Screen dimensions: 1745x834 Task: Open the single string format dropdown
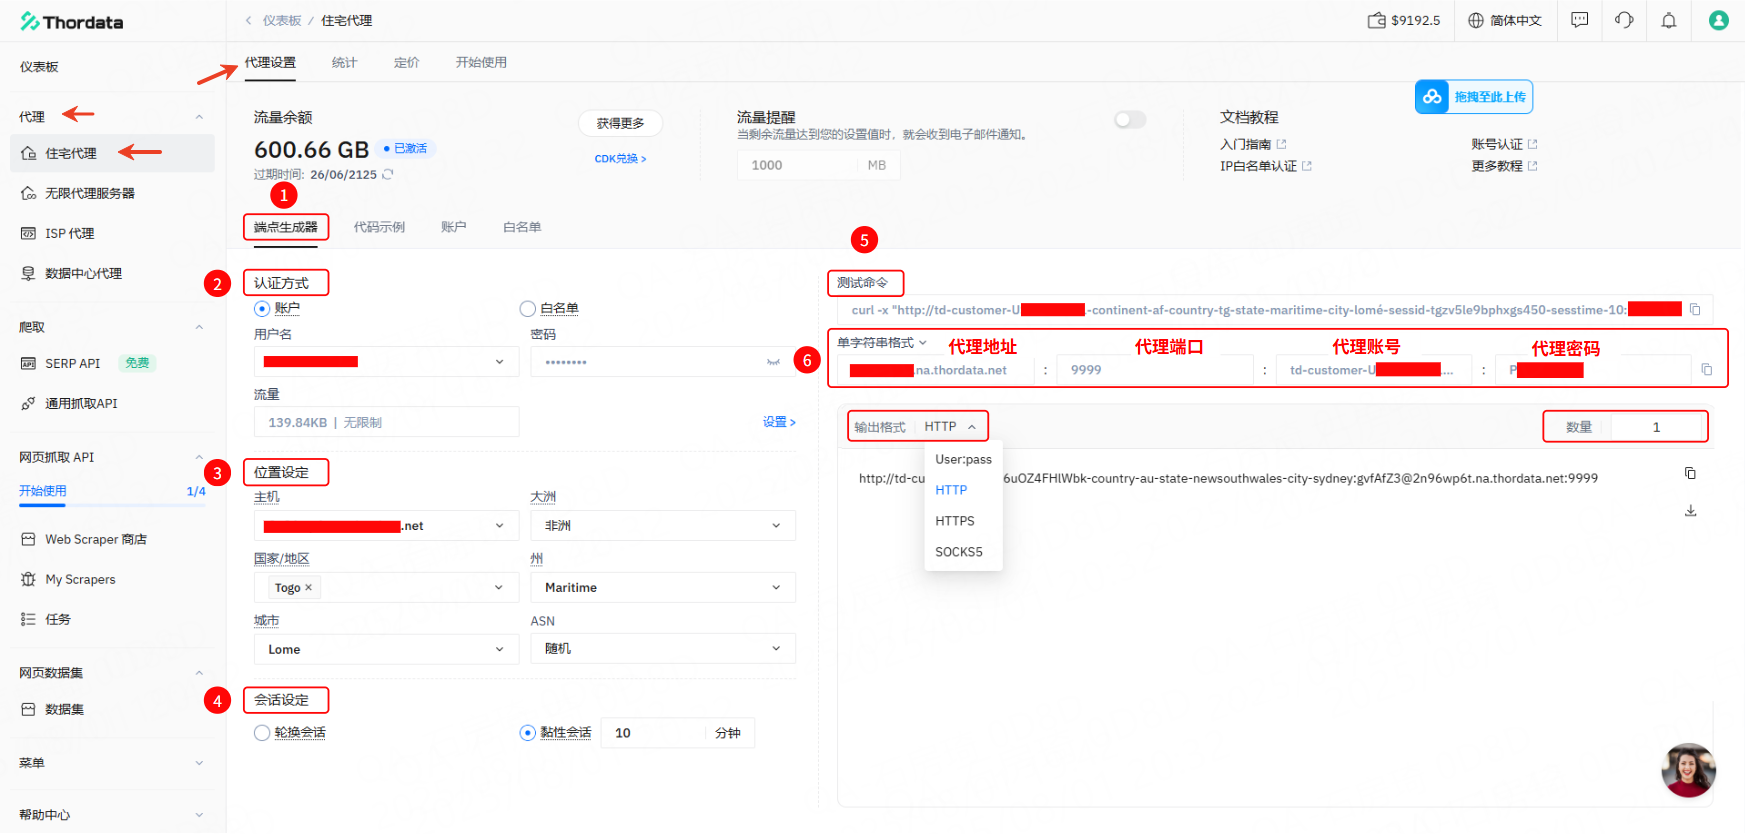[x=882, y=343]
